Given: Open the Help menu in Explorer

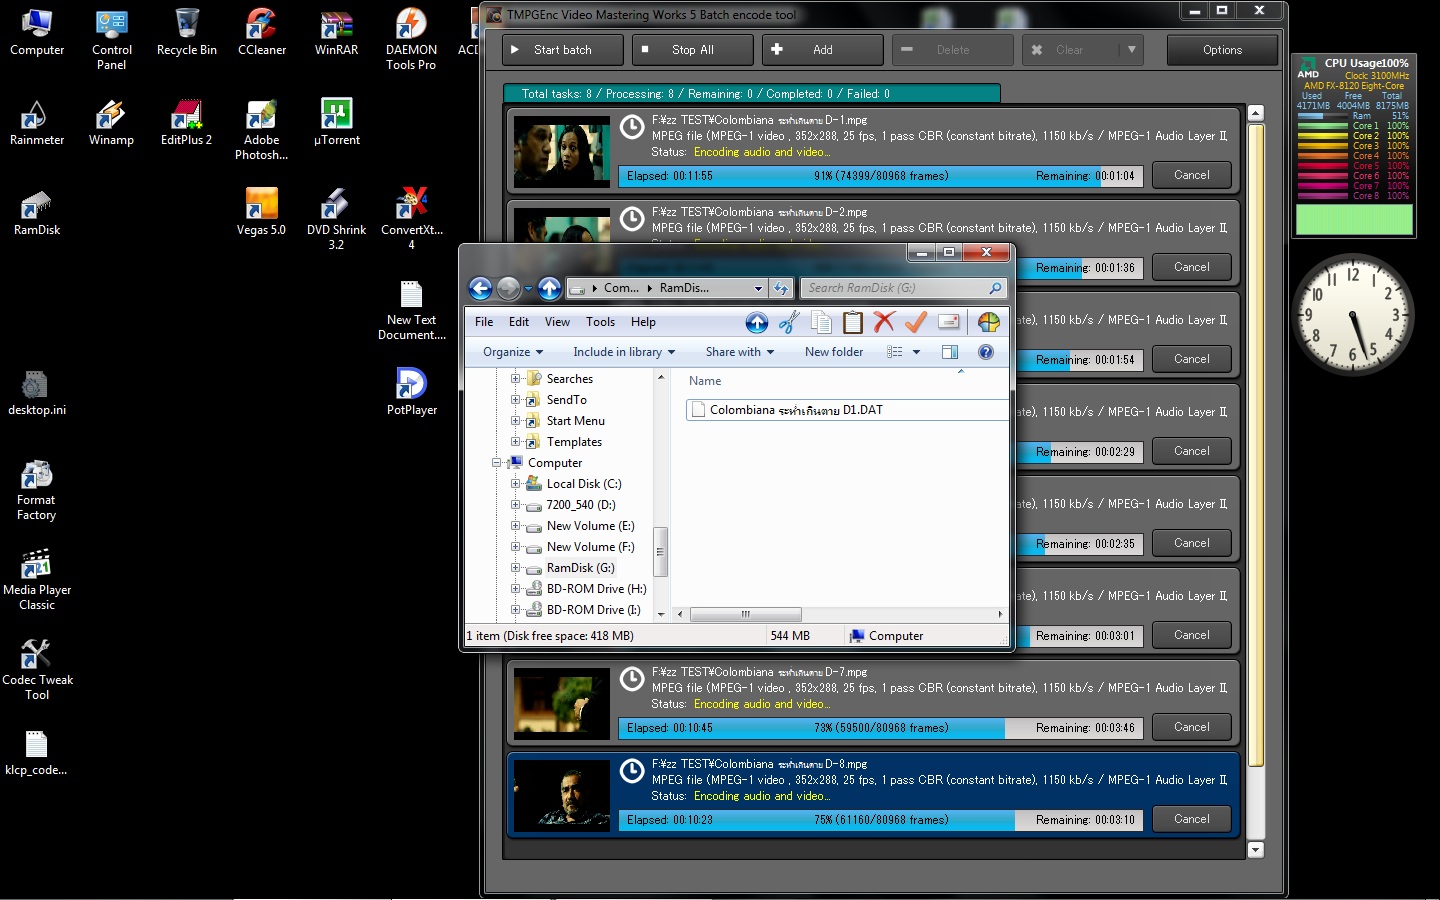Looking at the screenshot, I should 643,322.
